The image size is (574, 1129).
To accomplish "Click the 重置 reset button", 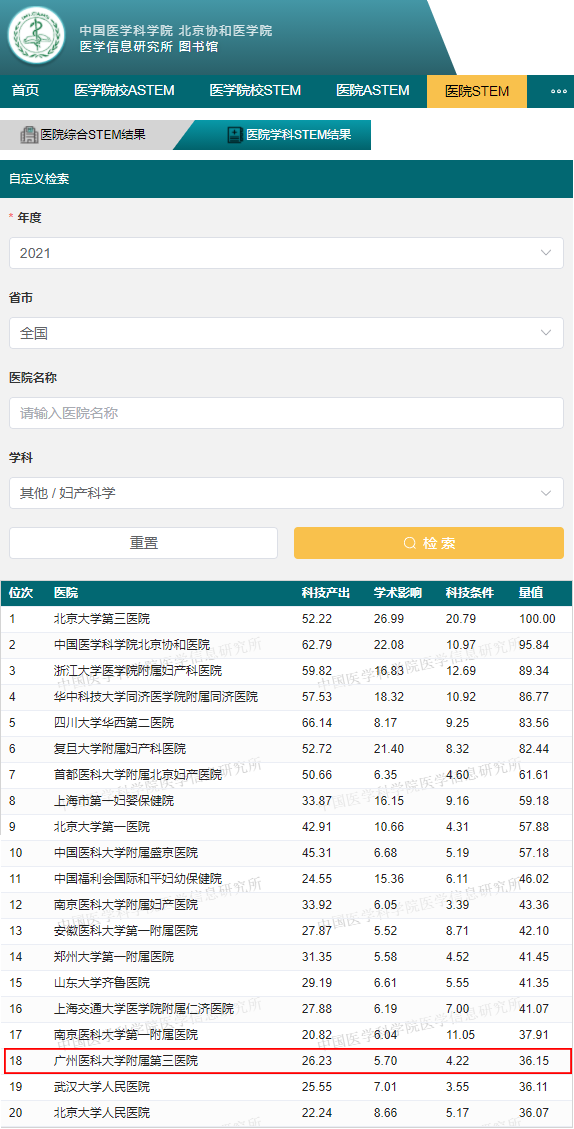I will point(143,543).
